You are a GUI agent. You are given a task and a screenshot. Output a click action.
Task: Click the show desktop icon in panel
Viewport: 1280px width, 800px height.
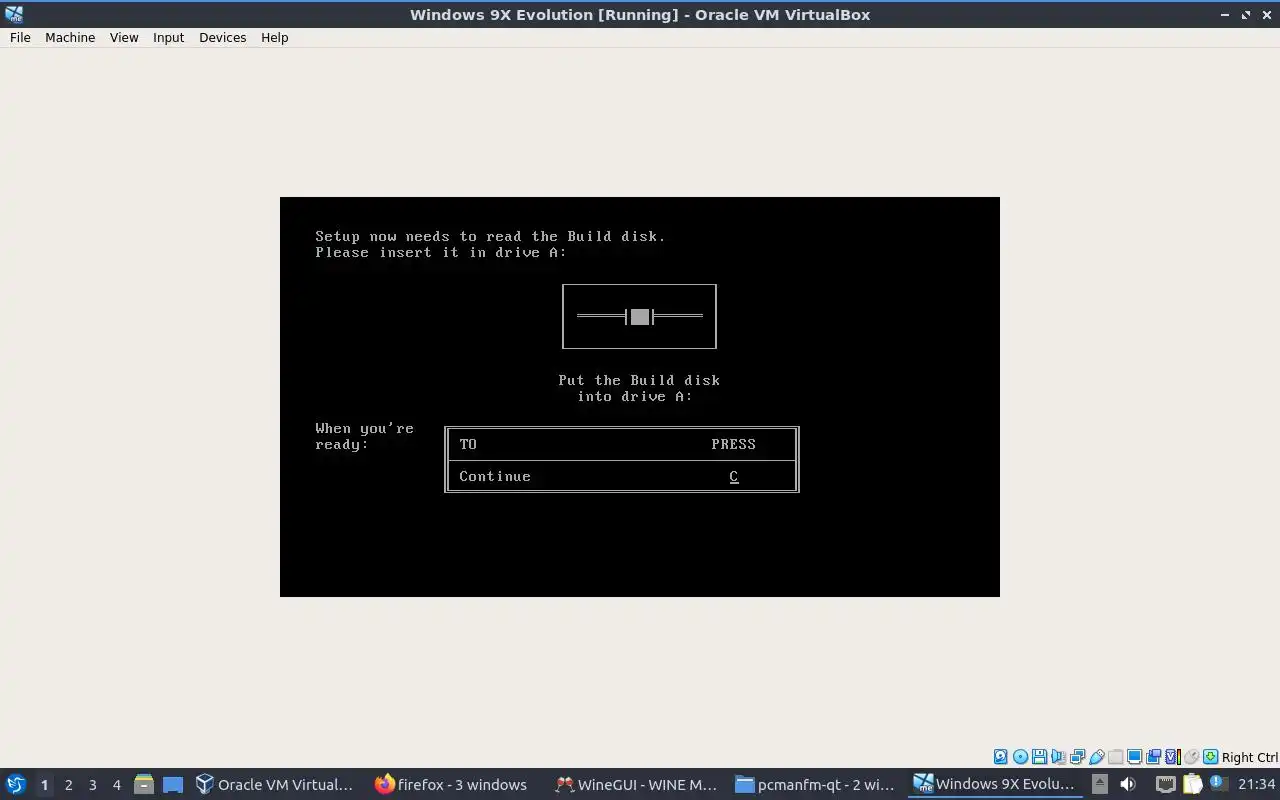click(173, 784)
